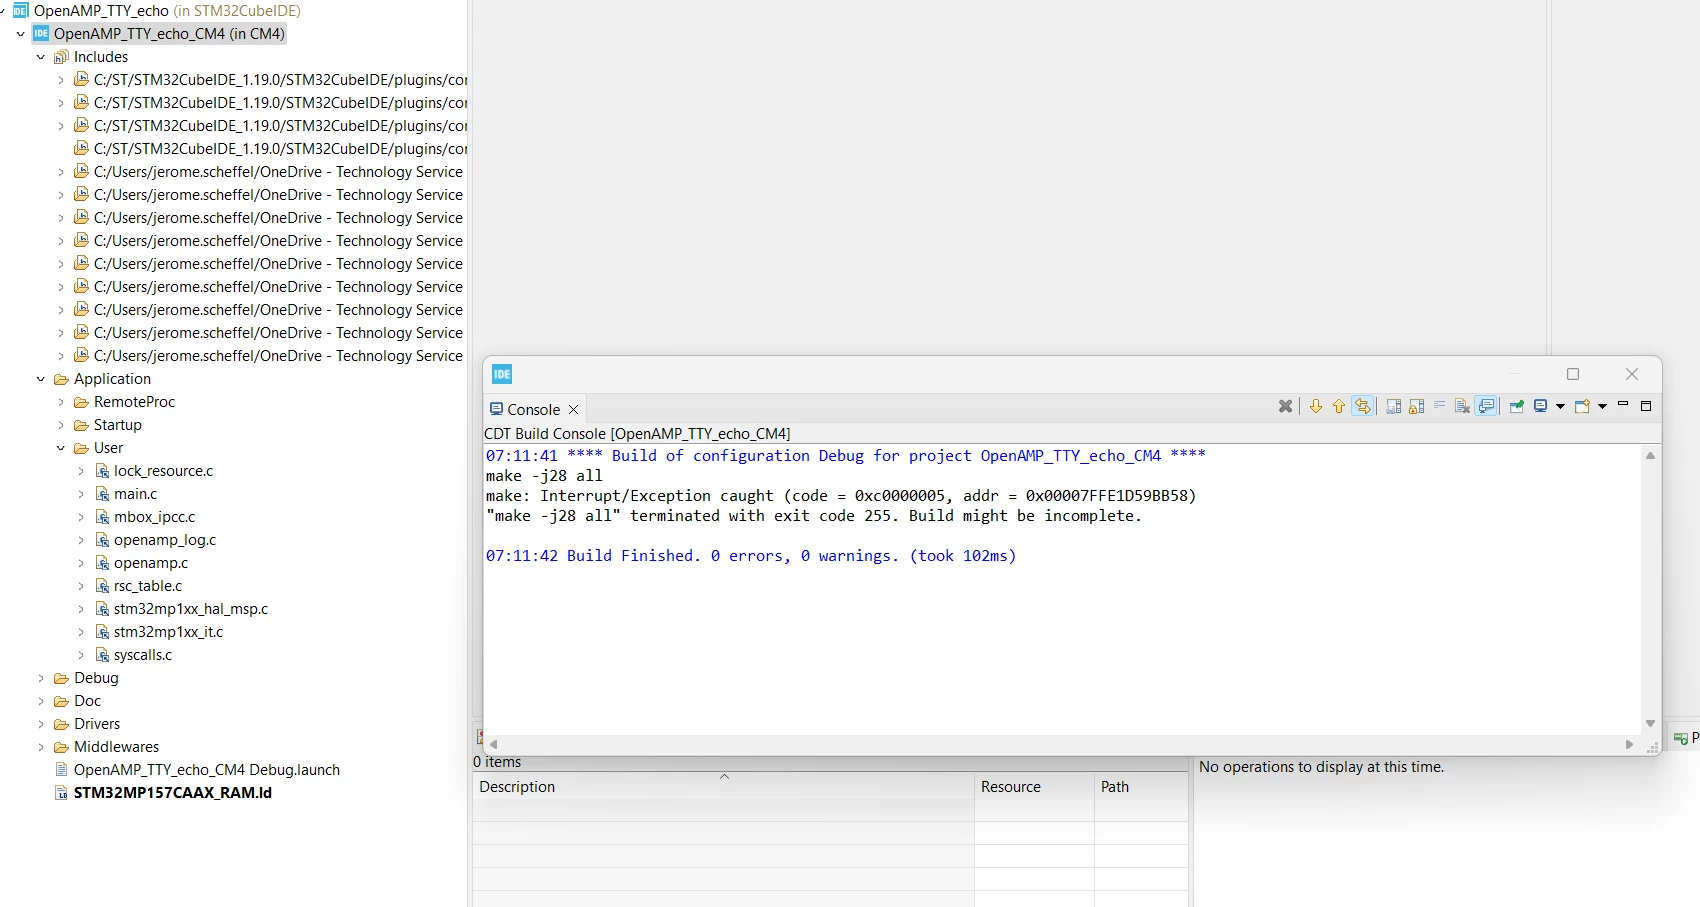Collapse the OpenAMP_TTY_echo_CM4 project node
Image resolution: width=1700 pixels, height=907 pixels.
(x=20, y=34)
